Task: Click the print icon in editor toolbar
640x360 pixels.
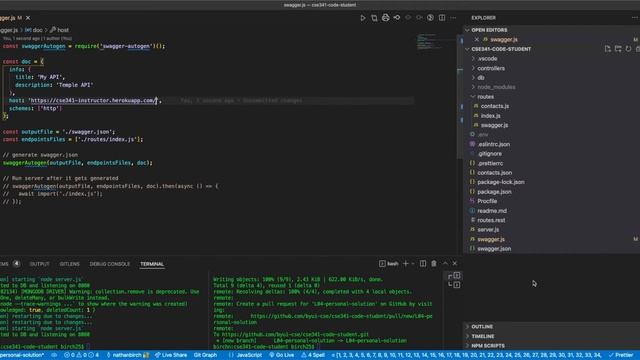Action: tap(385, 18)
